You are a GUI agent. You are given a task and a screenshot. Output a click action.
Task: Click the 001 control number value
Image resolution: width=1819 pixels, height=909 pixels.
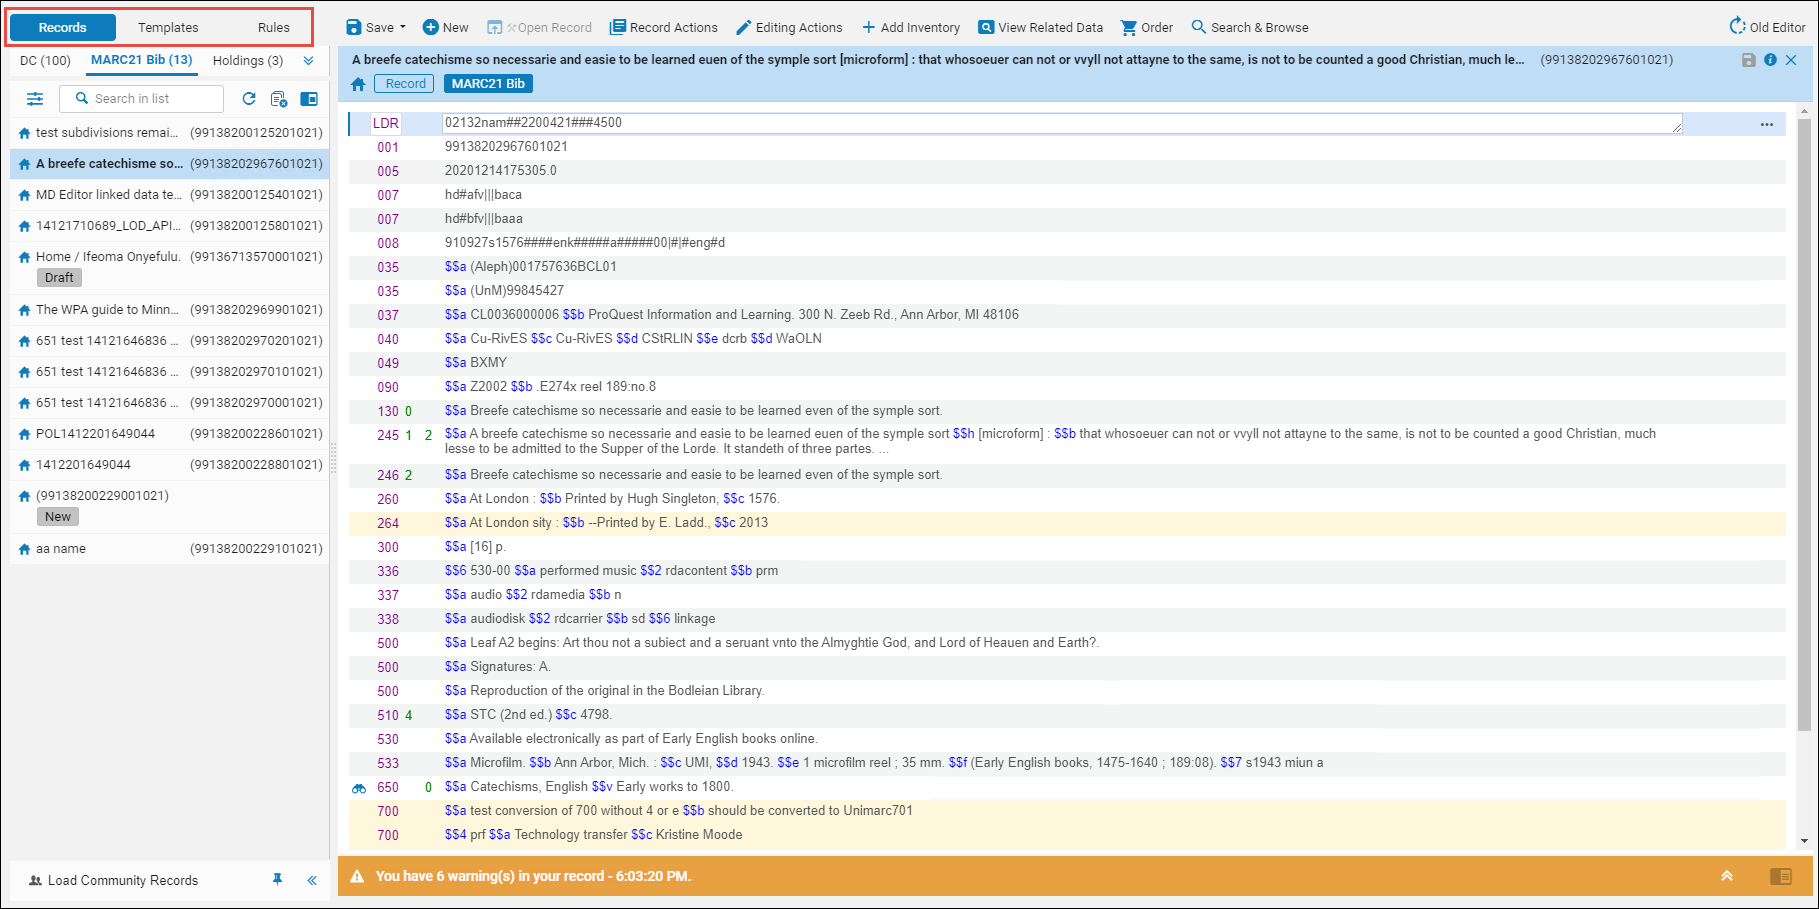point(506,147)
